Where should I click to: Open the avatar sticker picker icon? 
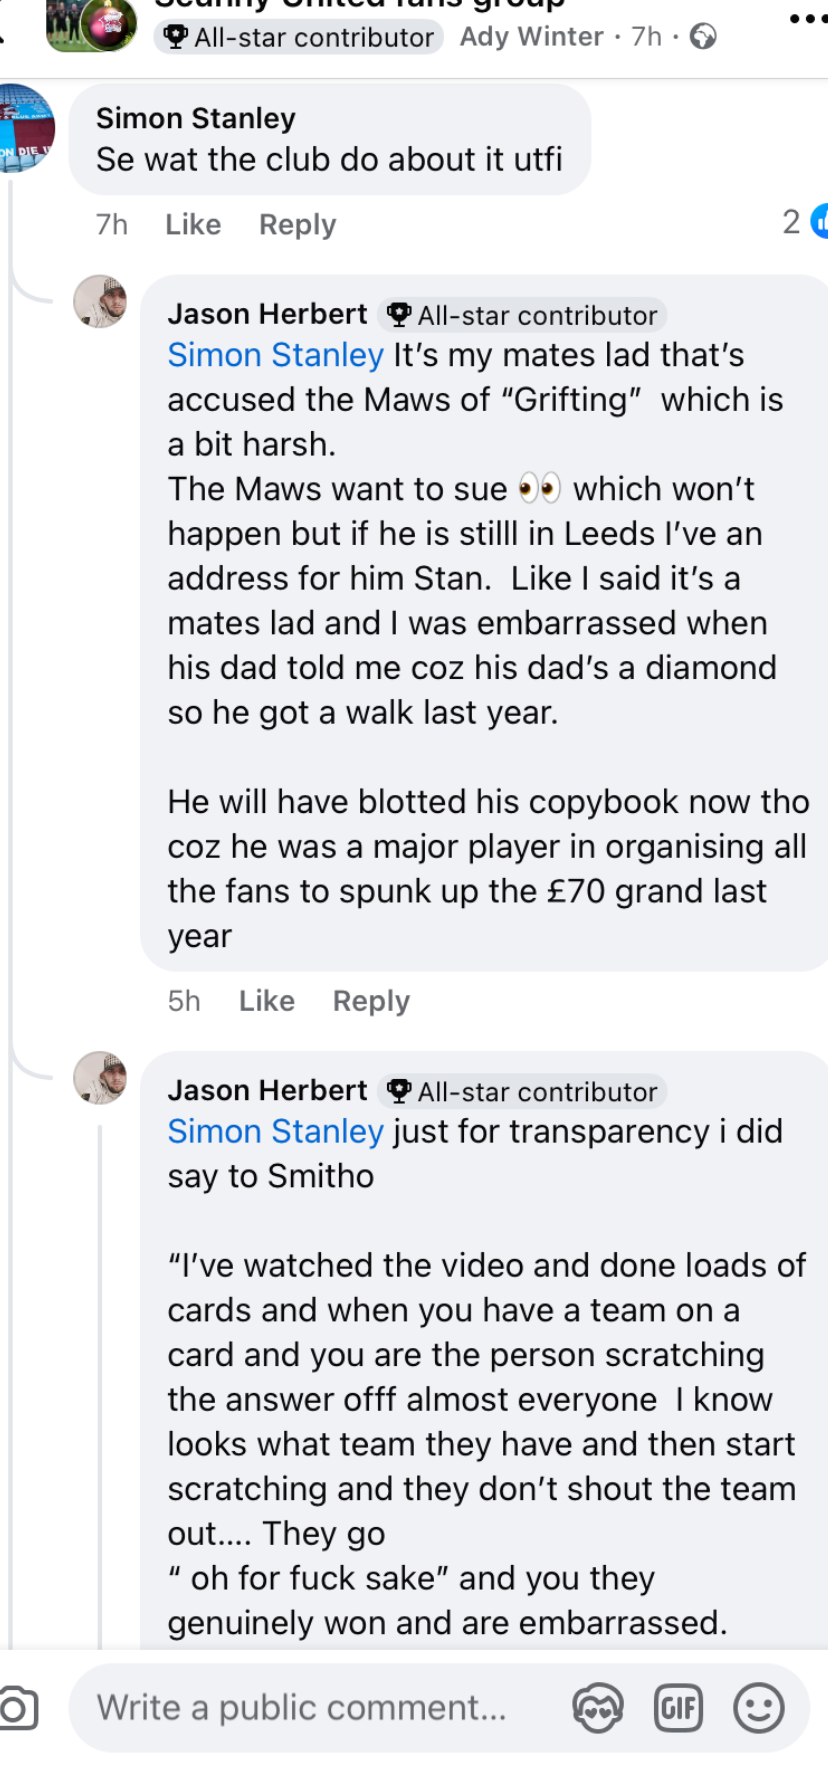coord(598,1707)
